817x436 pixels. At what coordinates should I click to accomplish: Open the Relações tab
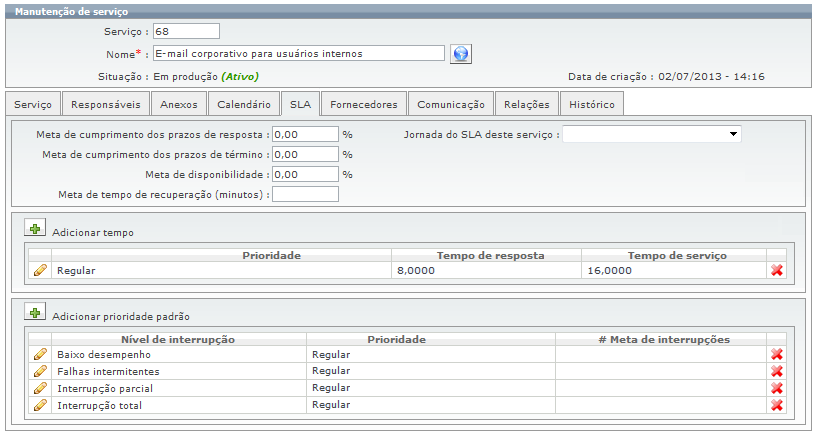527,104
